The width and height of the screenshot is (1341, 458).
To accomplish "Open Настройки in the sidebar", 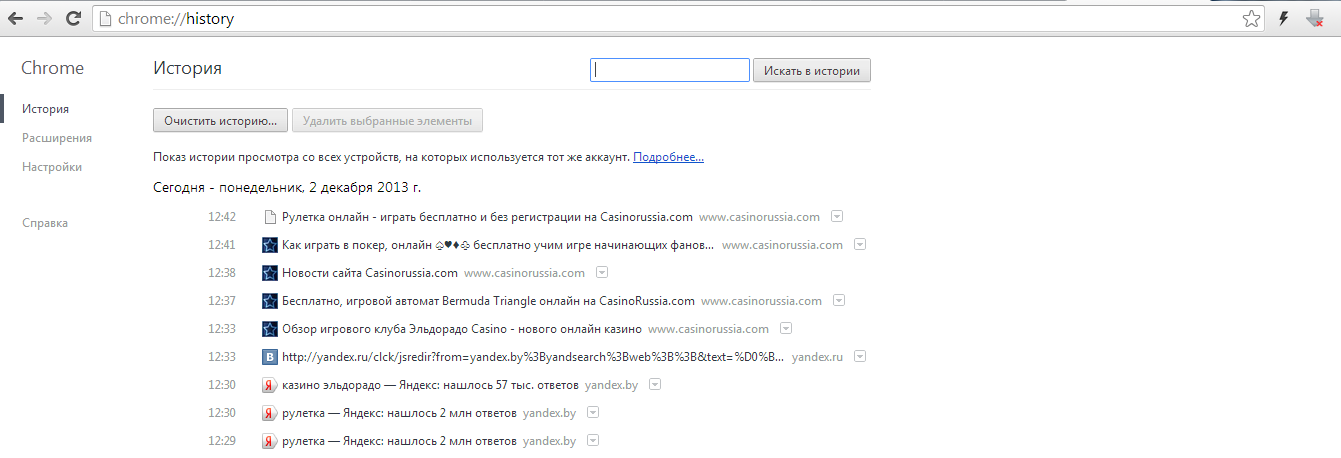I will coord(52,167).
